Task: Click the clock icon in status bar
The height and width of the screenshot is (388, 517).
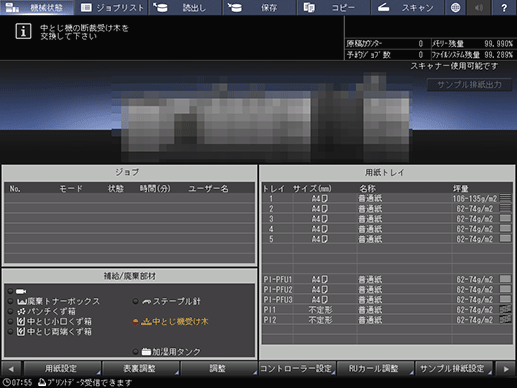Action: click(6, 382)
